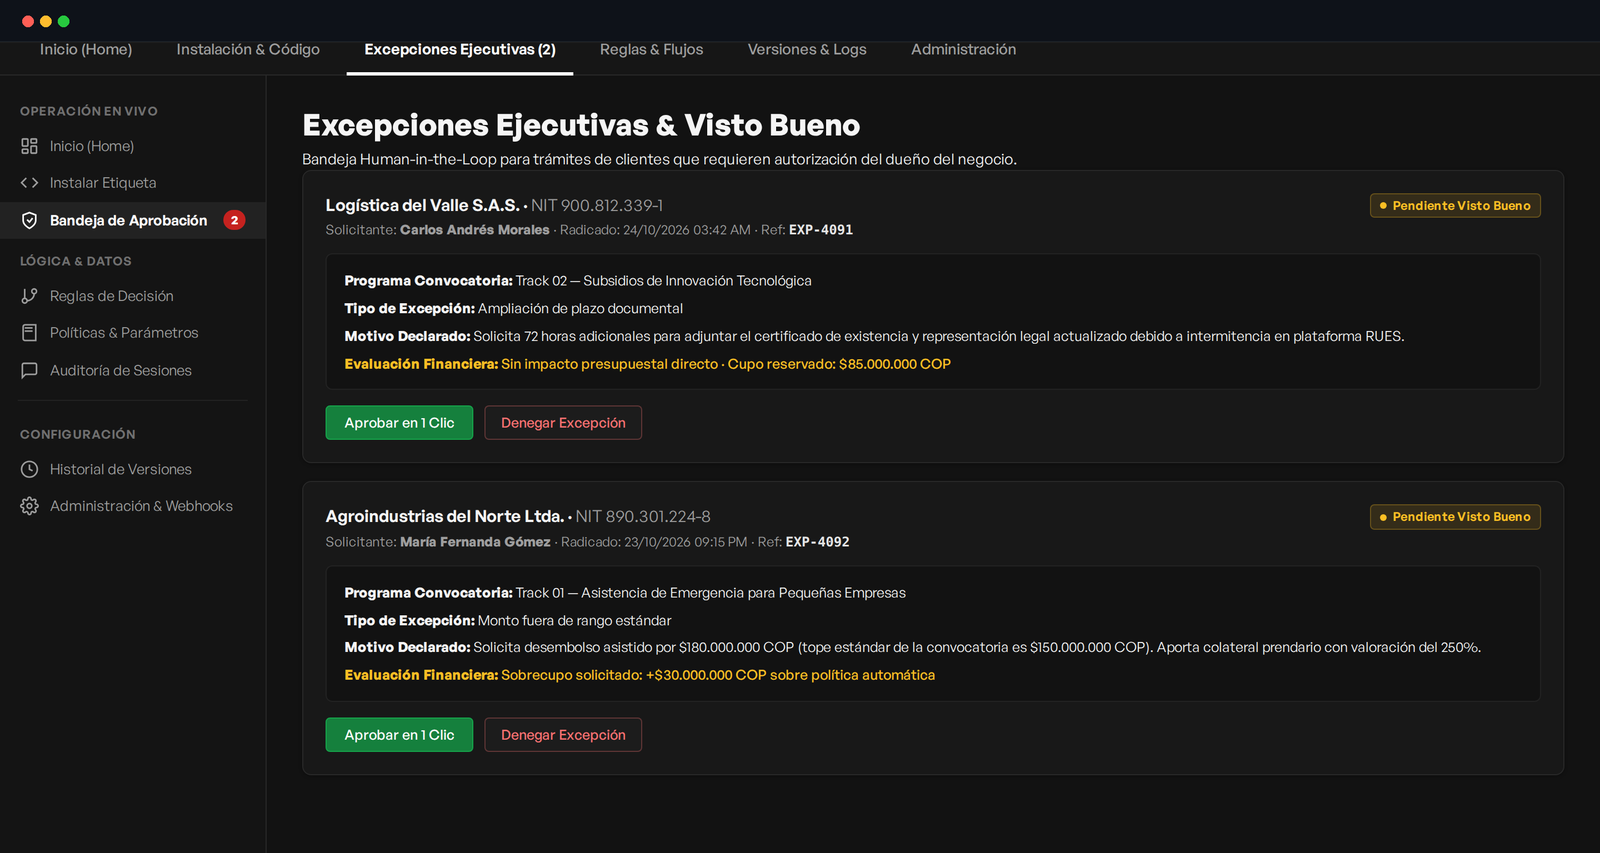This screenshot has height=853, width=1600.
Task: Click the Pendiente Visto Bueno badge for EXP-4092
Action: coord(1455,517)
